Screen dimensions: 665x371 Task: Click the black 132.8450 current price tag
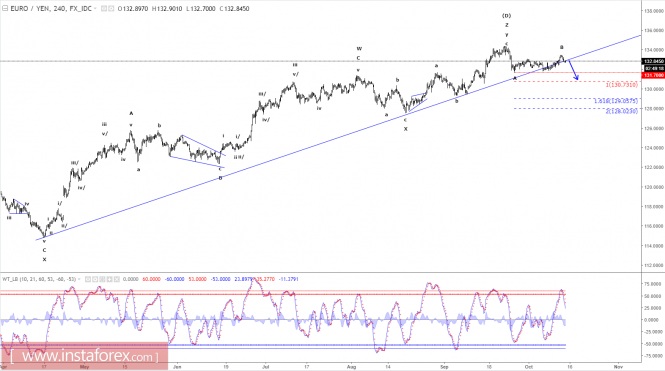click(x=654, y=61)
